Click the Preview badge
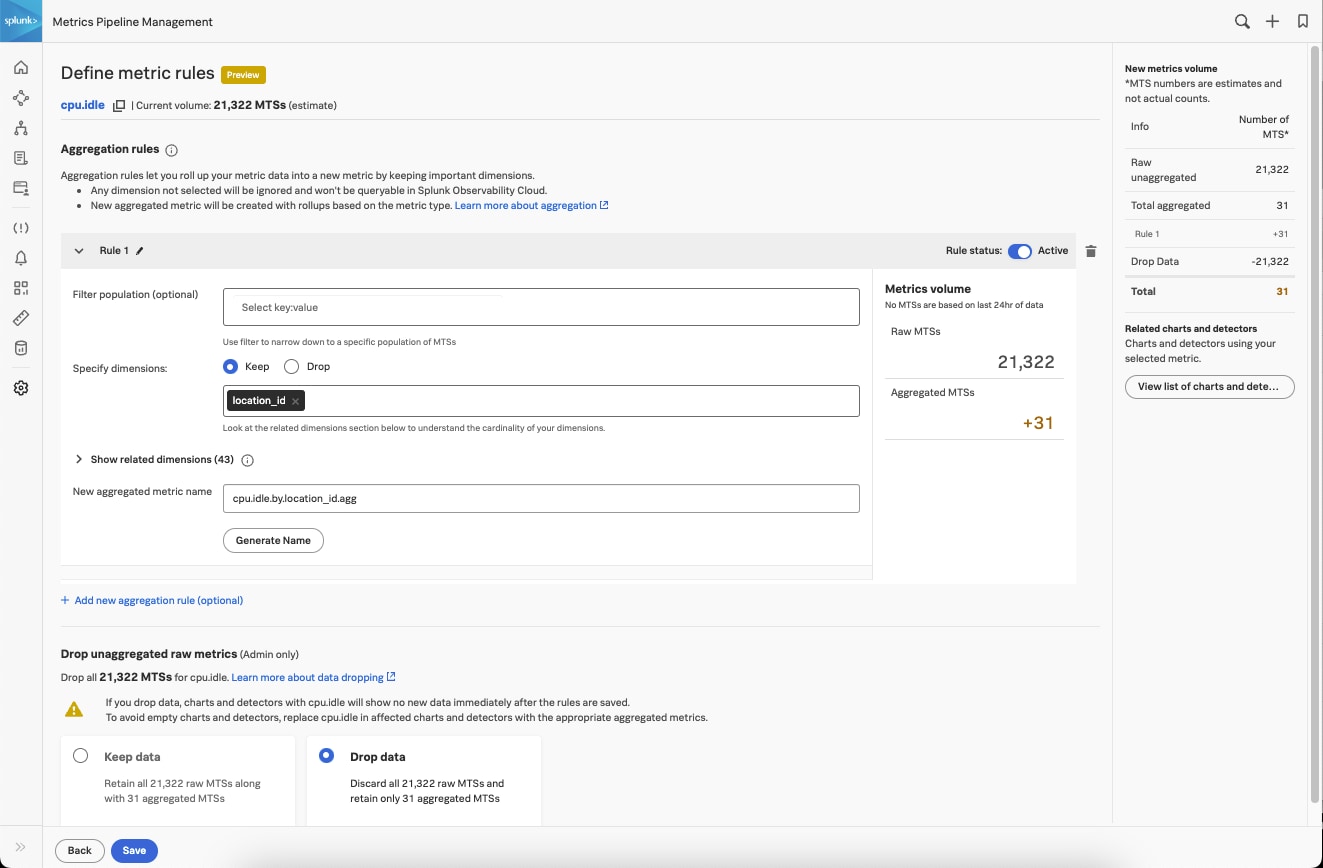 click(243, 75)
